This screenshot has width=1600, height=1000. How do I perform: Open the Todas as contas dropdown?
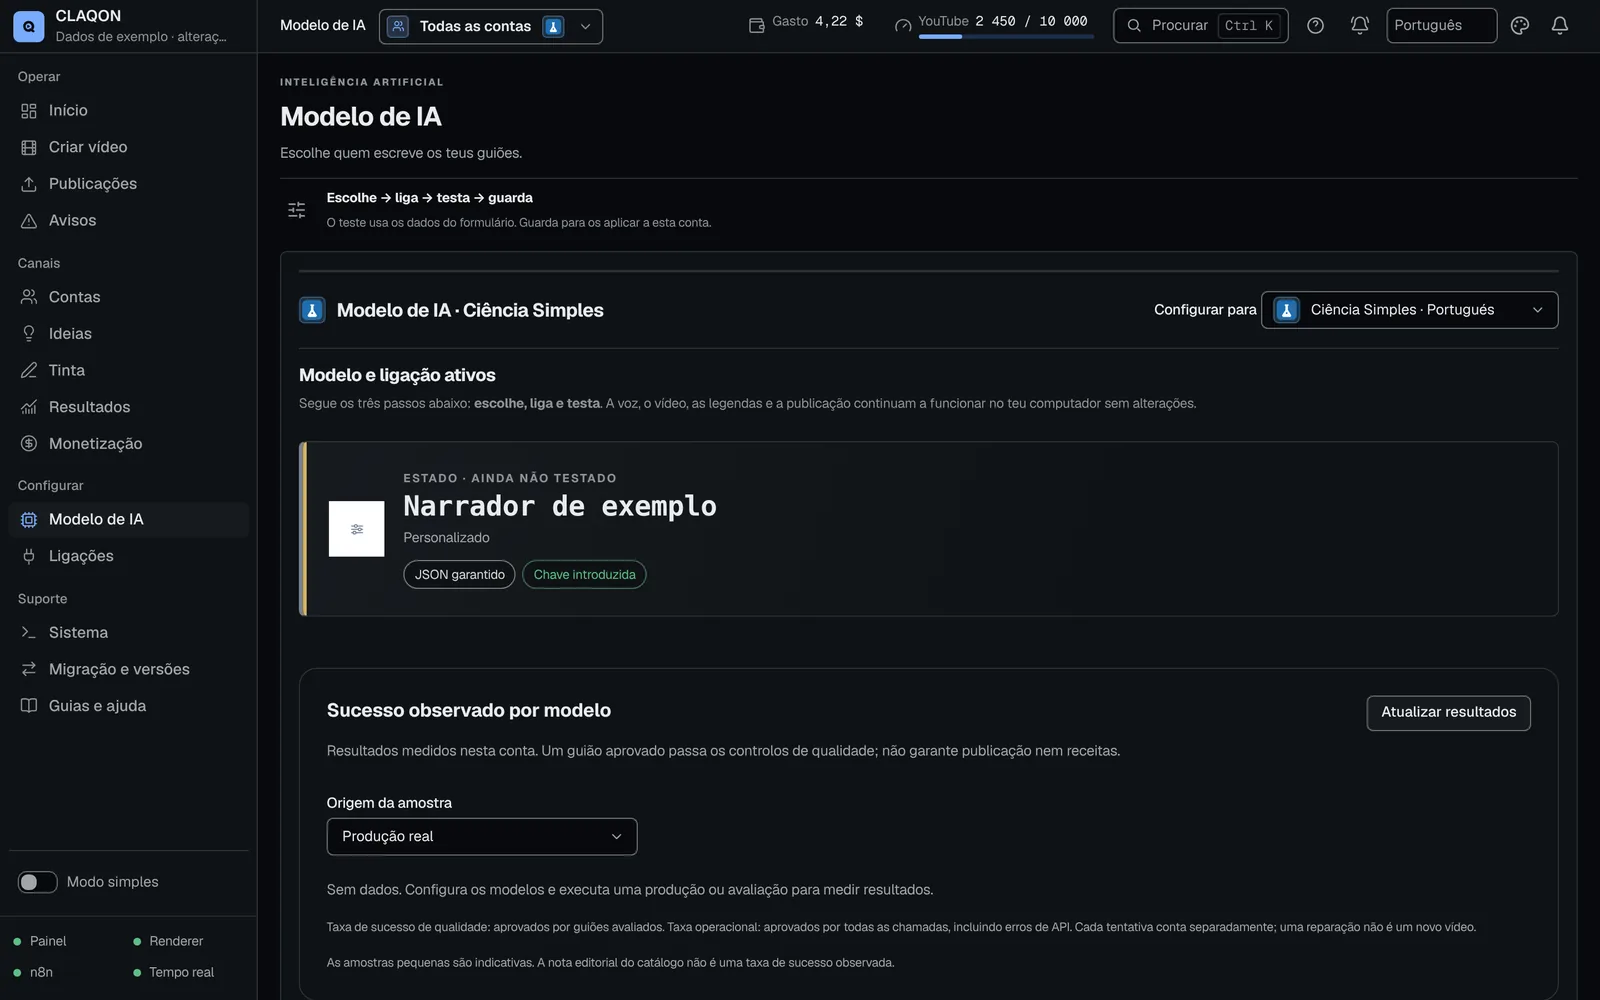coord(491,27)
